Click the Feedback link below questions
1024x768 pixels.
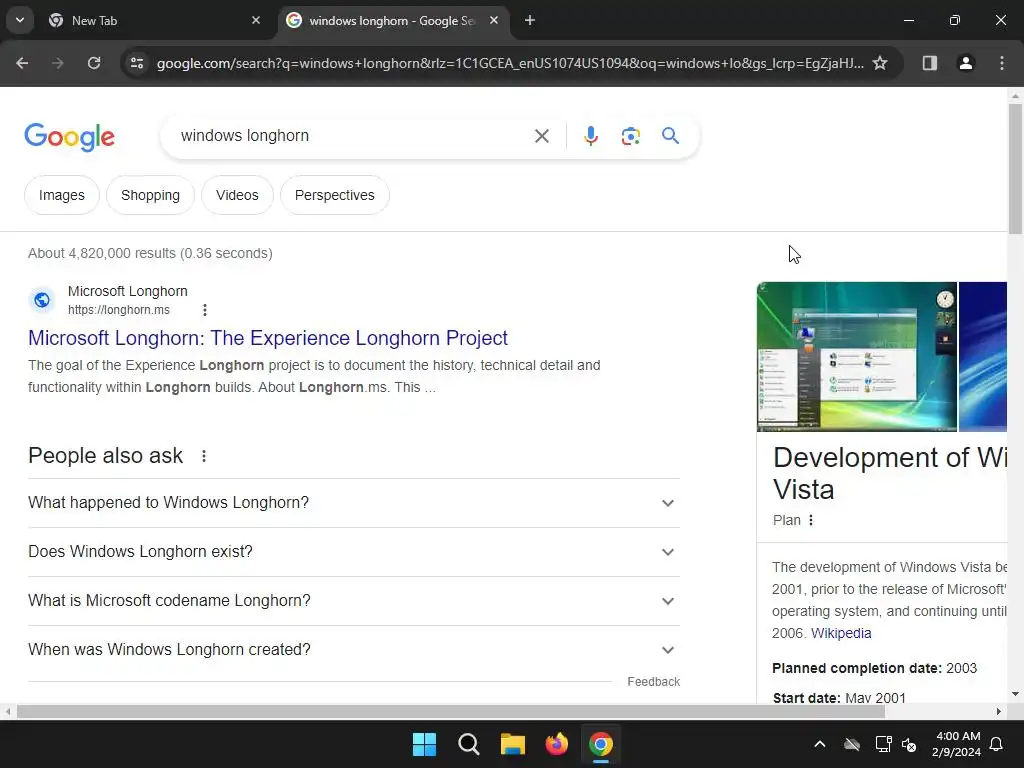(653, 682)
